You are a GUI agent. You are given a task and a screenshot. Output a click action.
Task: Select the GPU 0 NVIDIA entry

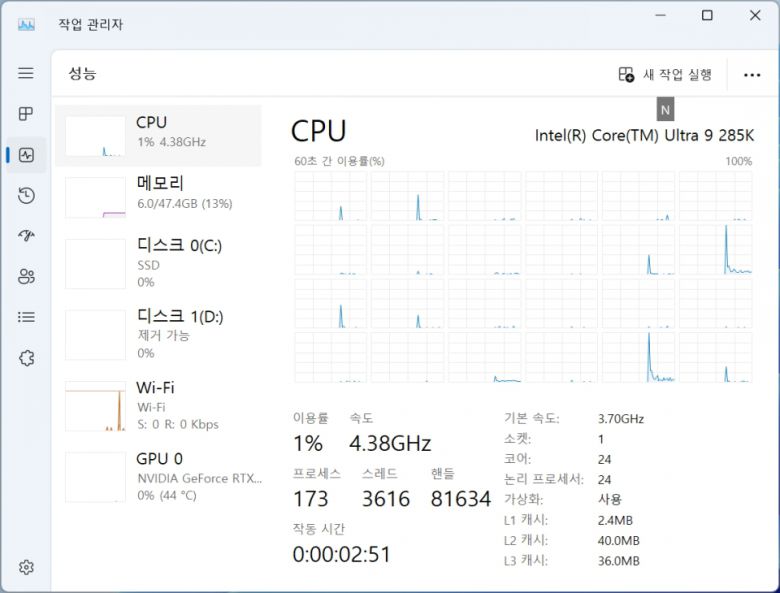tap(158, 475)
